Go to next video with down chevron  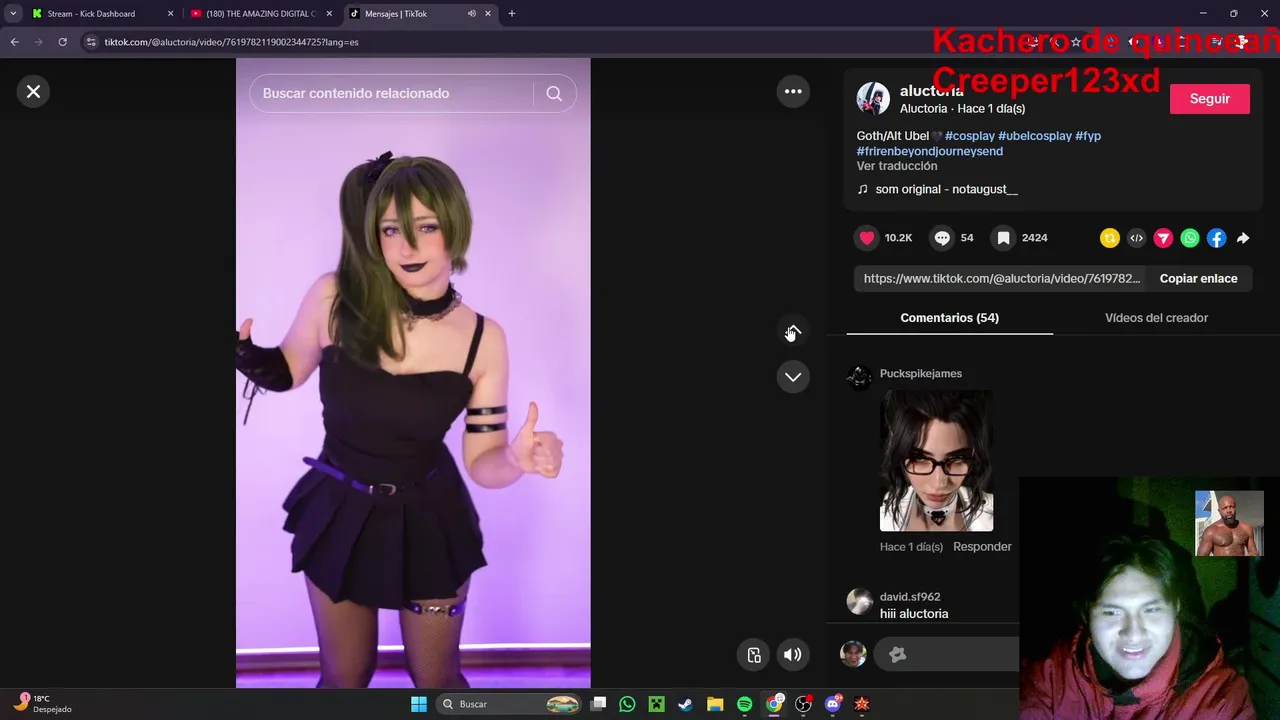coord(793,377)
